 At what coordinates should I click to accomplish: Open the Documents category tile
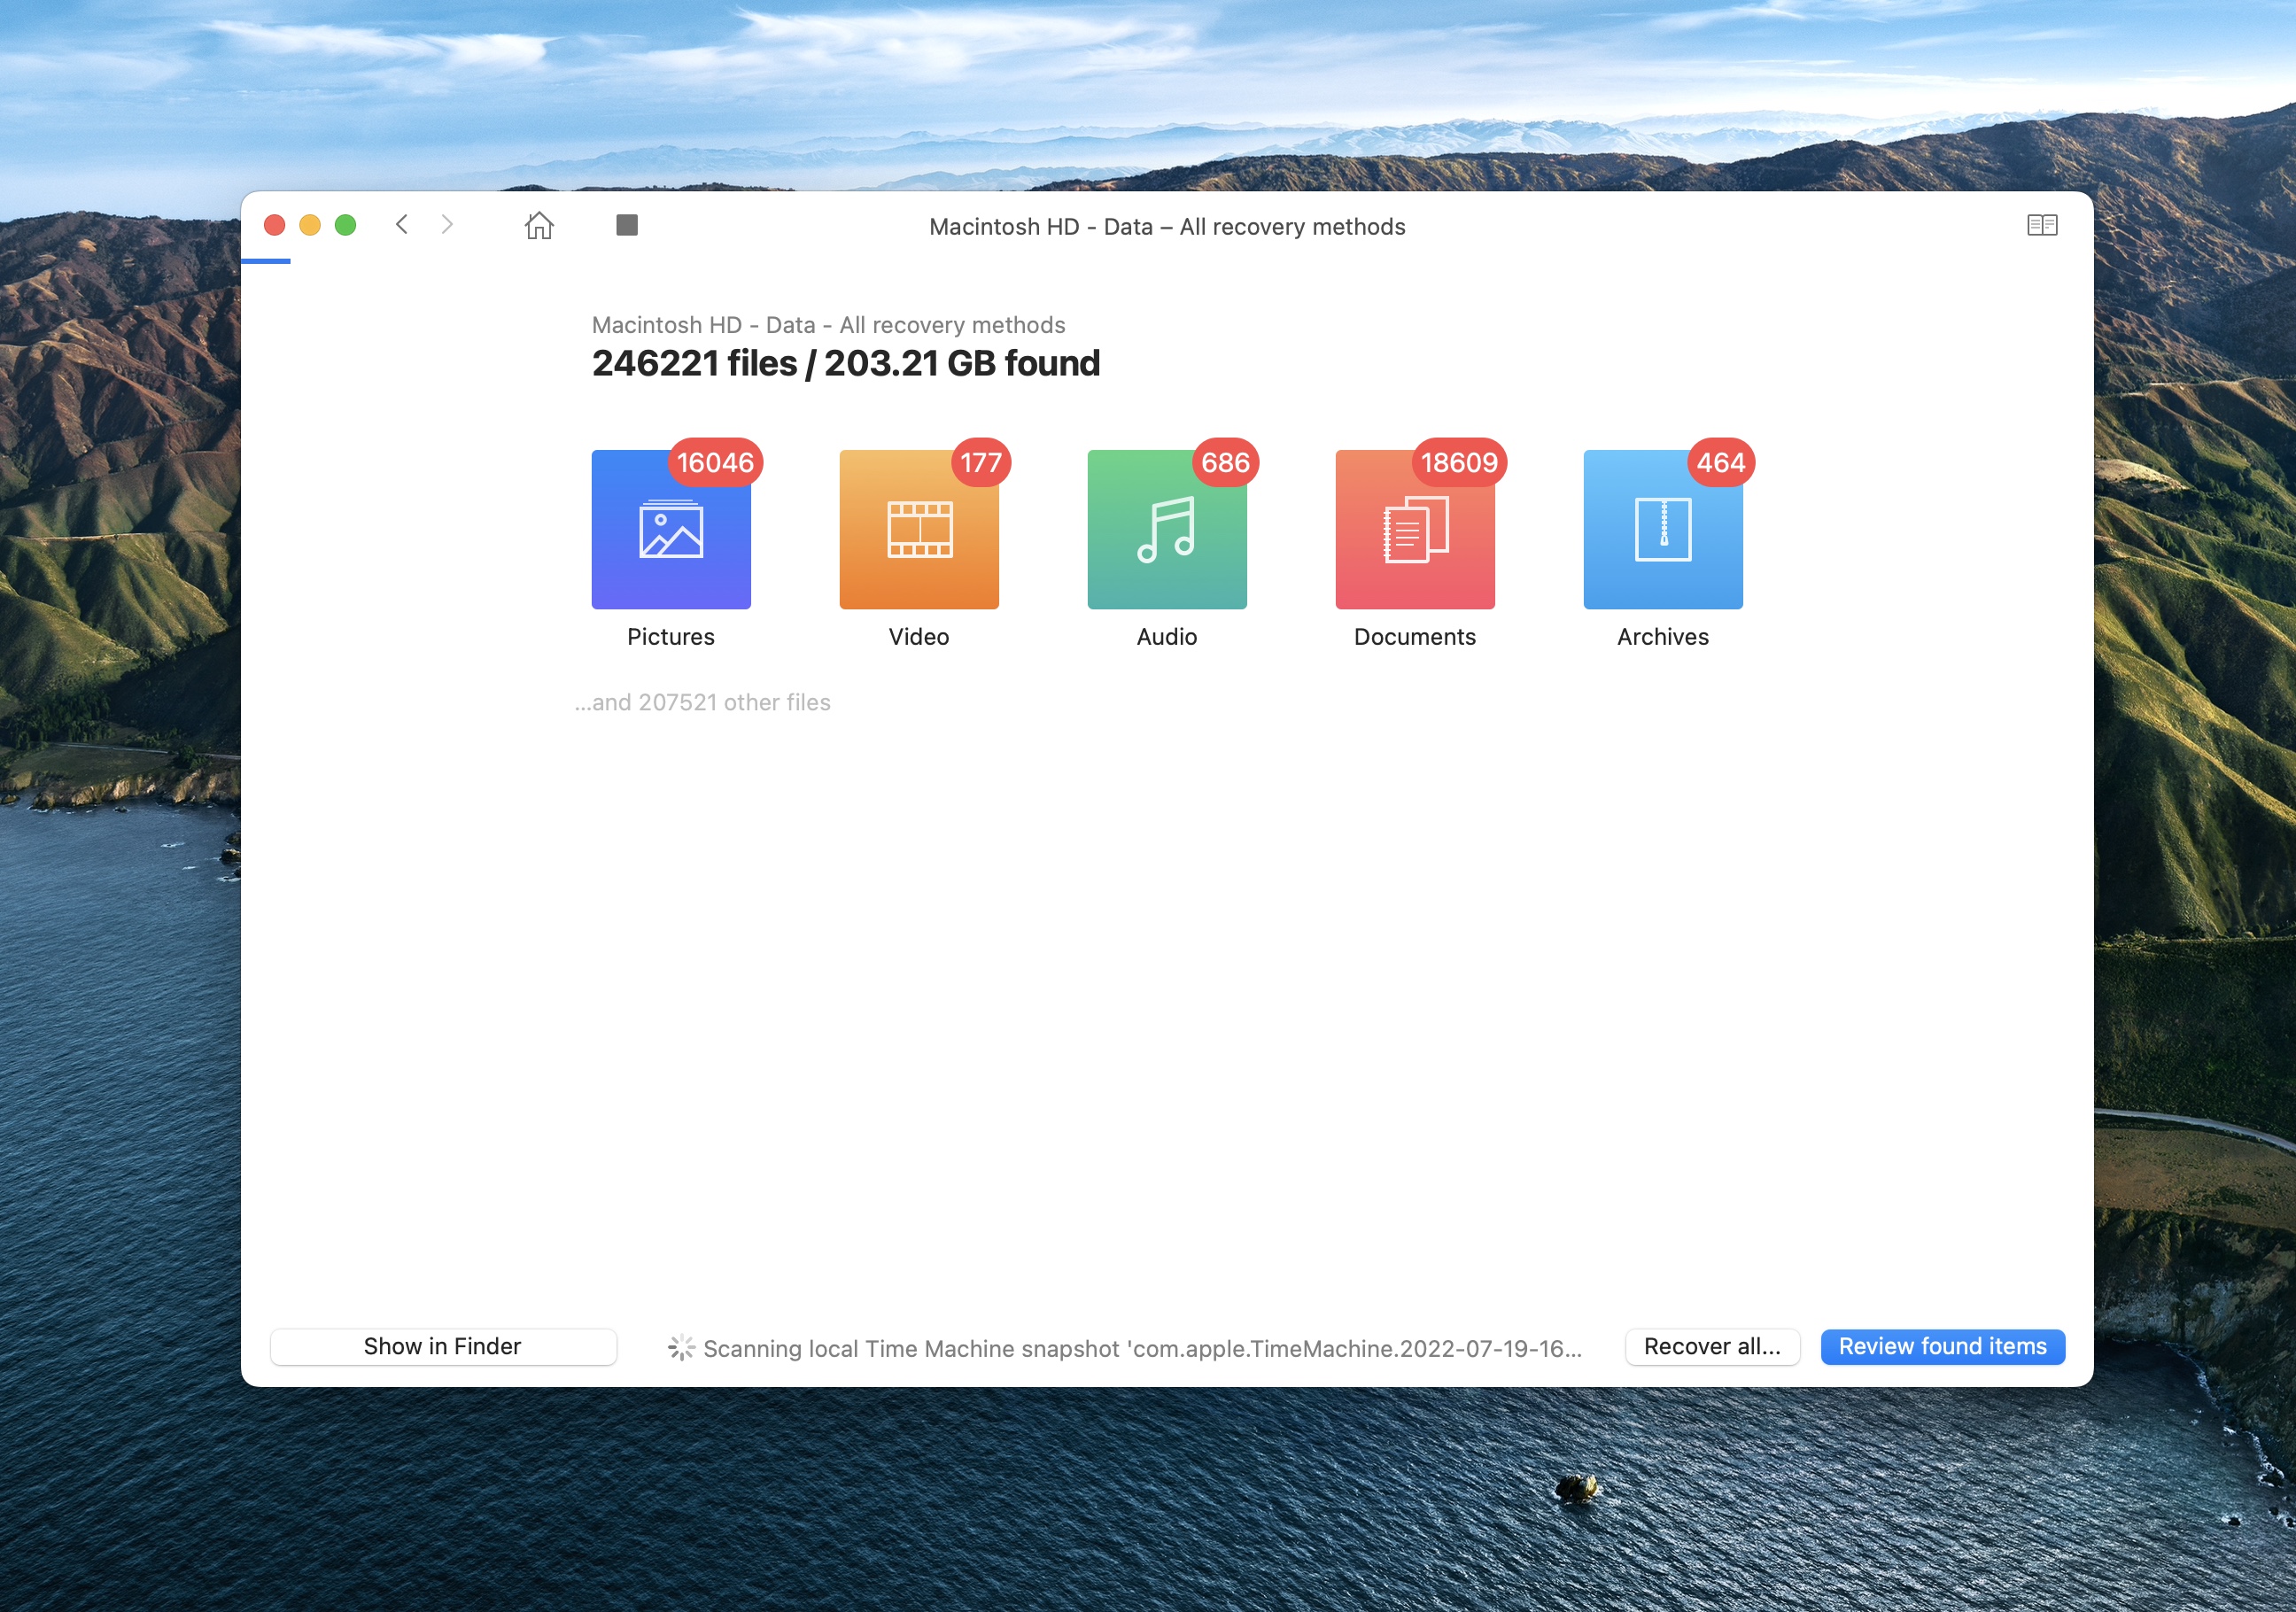pyautogui.click(x=1415, y=529)
